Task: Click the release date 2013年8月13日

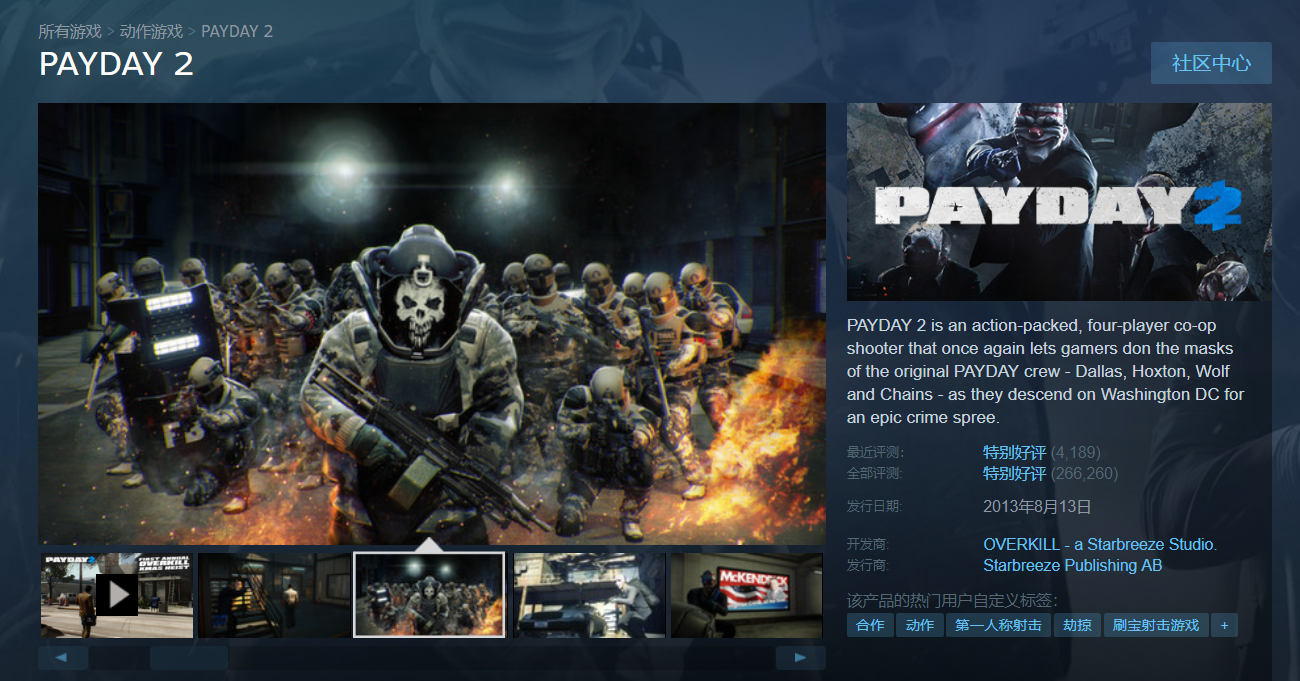Action: click(1037, 507)
